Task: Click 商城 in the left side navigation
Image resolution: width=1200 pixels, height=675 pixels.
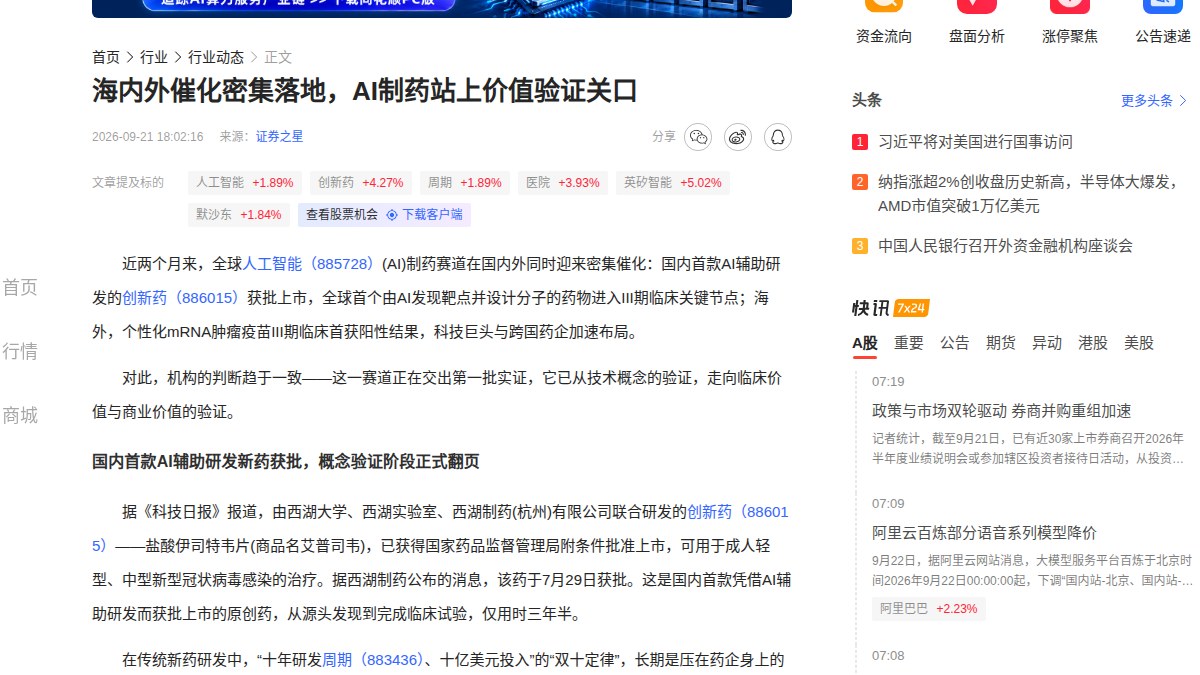Action: click(20, 416)
